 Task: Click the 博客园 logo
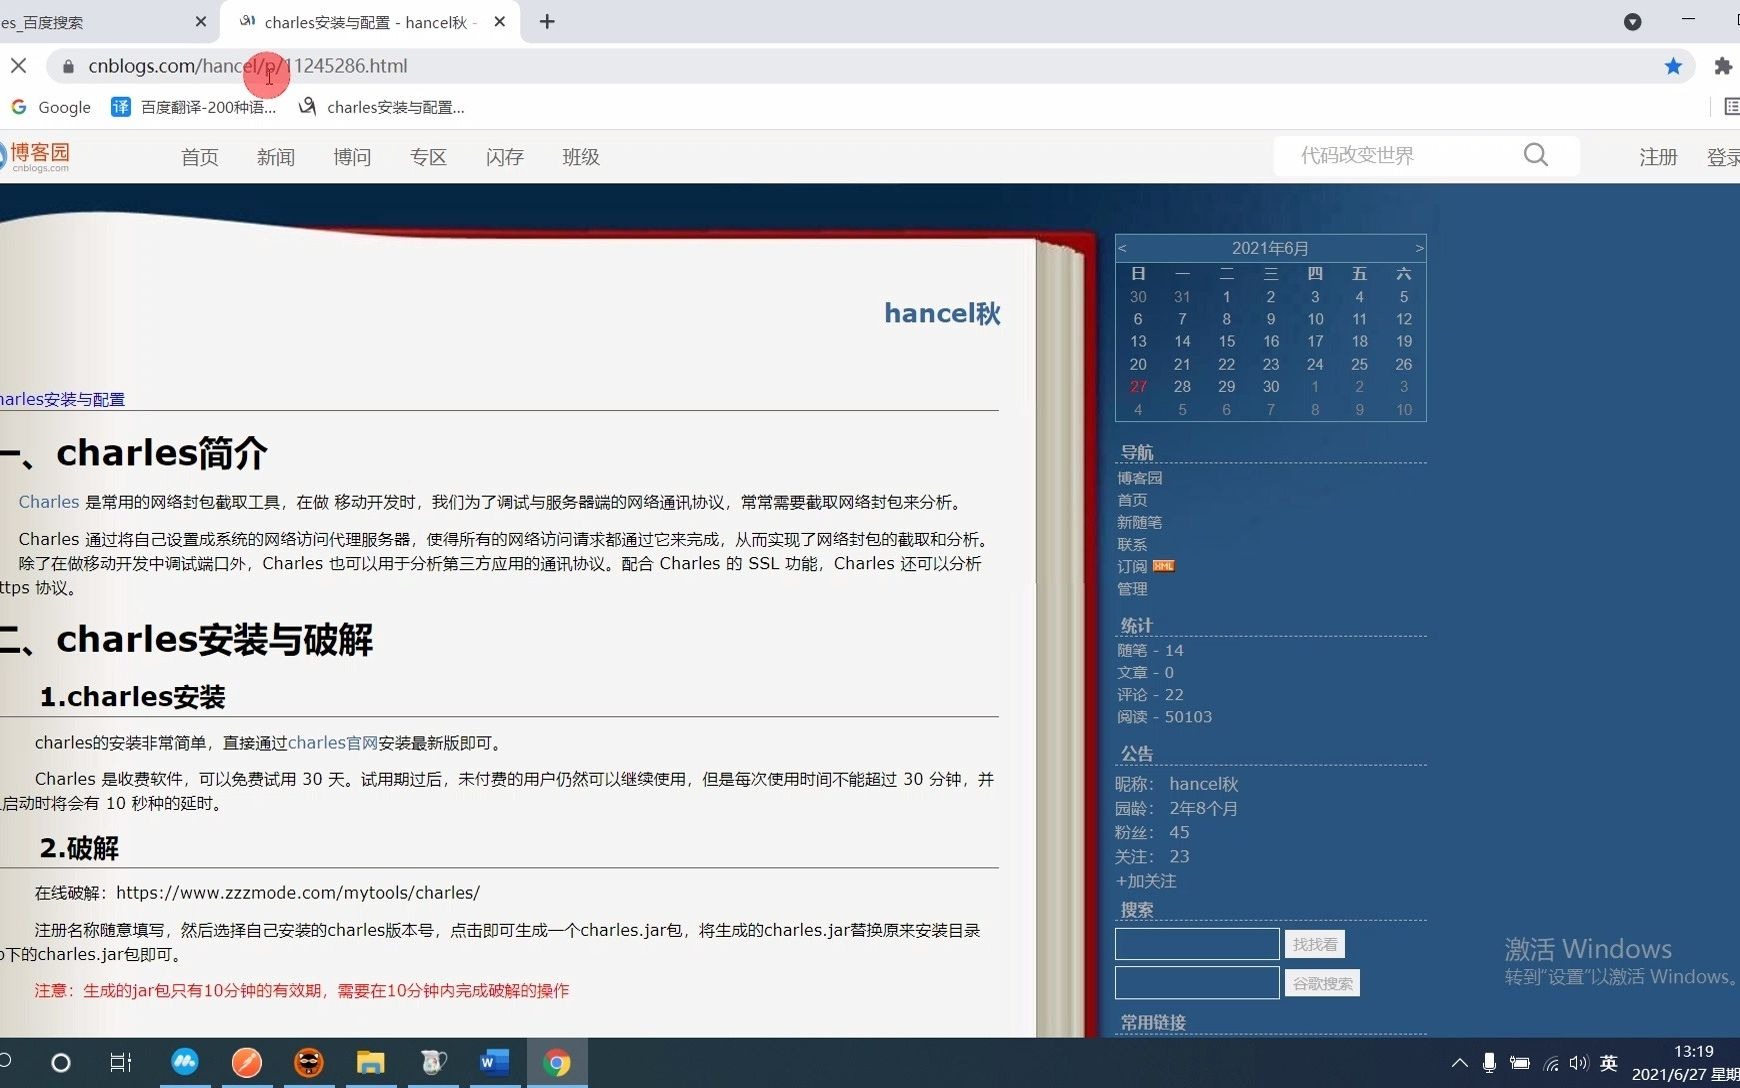point(36,156)
